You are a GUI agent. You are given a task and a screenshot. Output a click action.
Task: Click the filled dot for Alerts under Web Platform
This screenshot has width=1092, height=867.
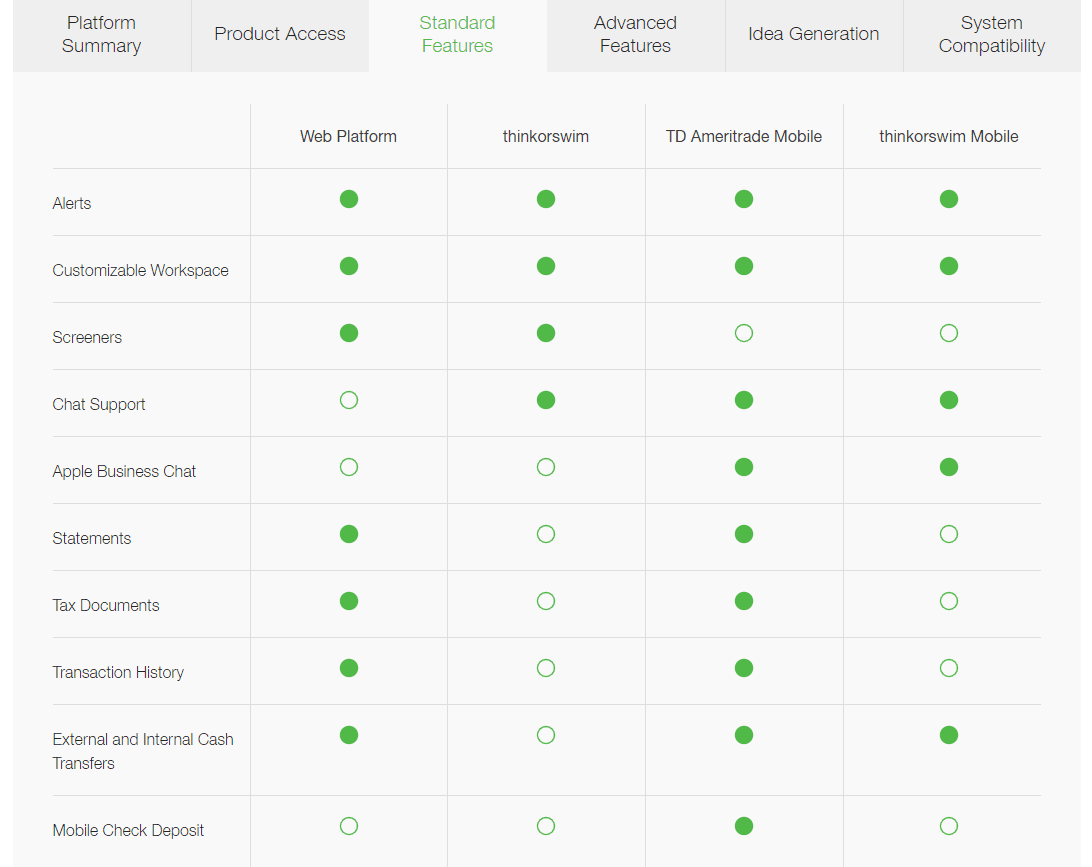pos(349,199)
